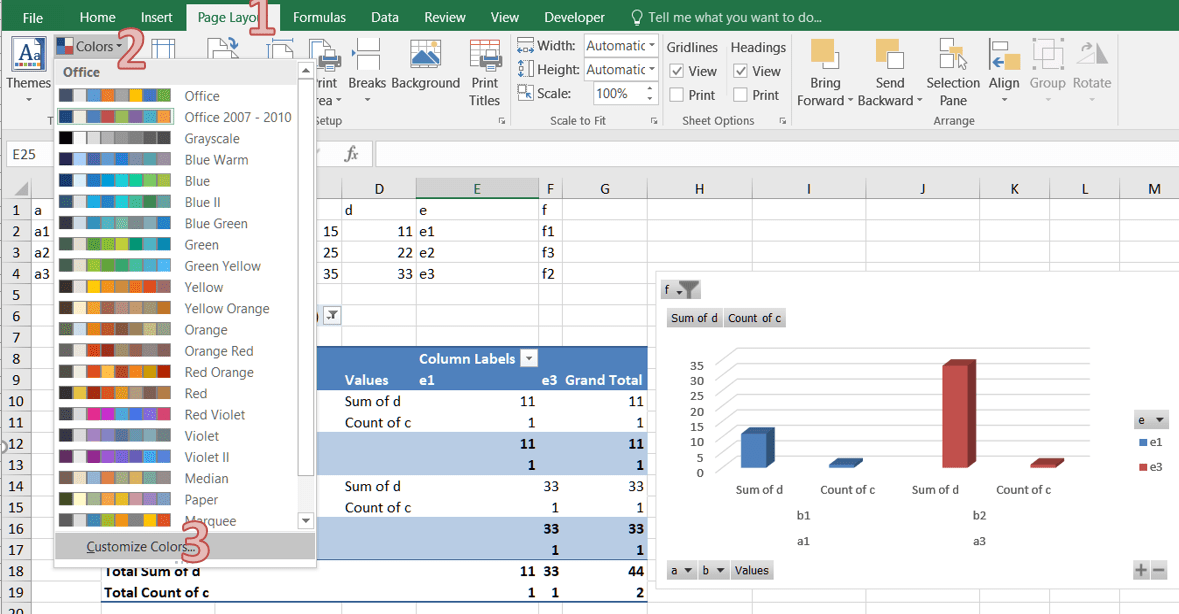Disable Headings View checkbox

pyautogui.click(x=741, y=70)
